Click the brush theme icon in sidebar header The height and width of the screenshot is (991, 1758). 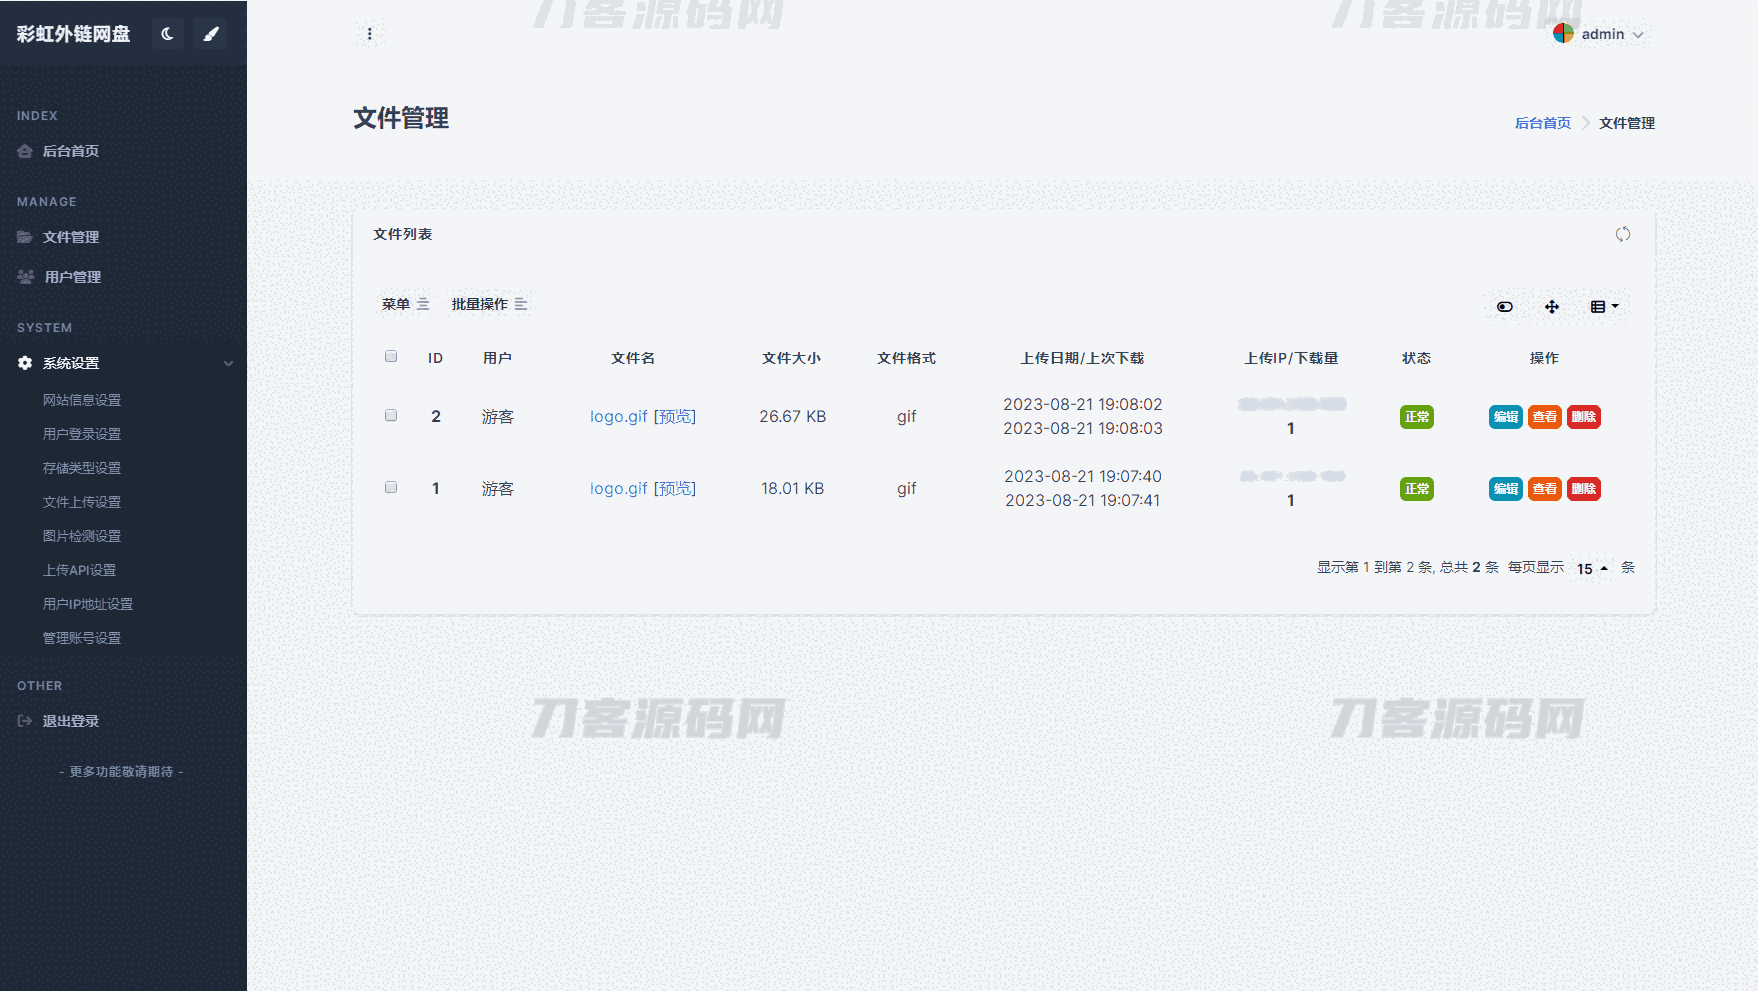tap(211, 34)
